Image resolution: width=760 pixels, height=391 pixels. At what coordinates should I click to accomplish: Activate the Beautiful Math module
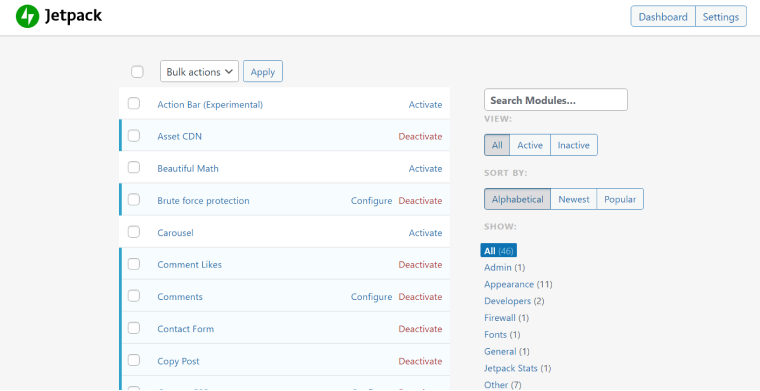(x=425, y=169)
